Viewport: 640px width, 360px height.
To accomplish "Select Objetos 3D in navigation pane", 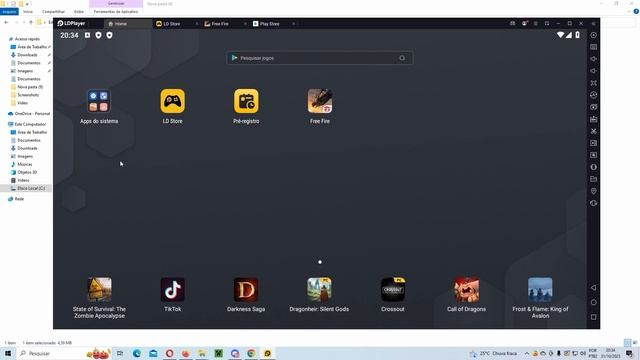I will click(27, 172).
